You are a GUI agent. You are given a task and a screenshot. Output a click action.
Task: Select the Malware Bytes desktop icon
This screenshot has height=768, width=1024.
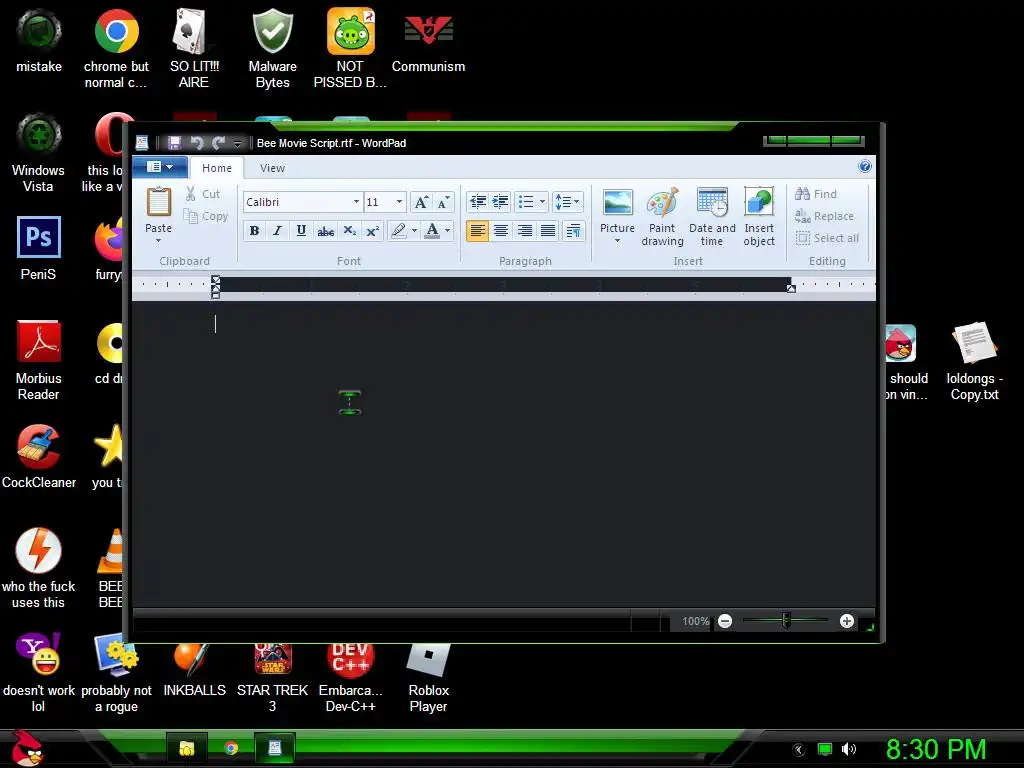point(272,48)
